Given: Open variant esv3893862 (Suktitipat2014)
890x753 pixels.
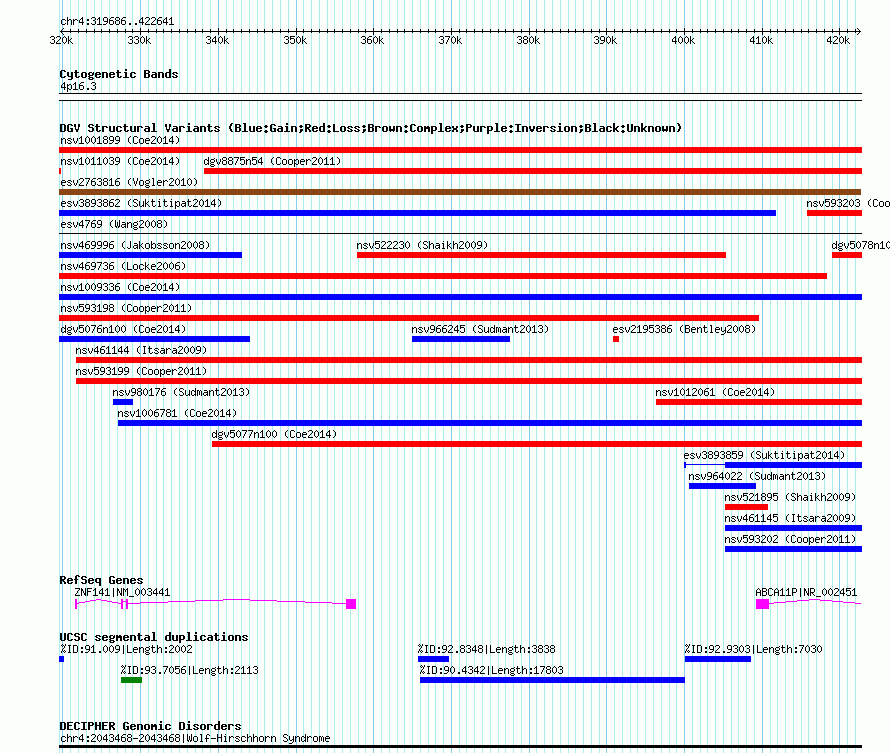Looking at the screenshot, I should pos(141,204).
